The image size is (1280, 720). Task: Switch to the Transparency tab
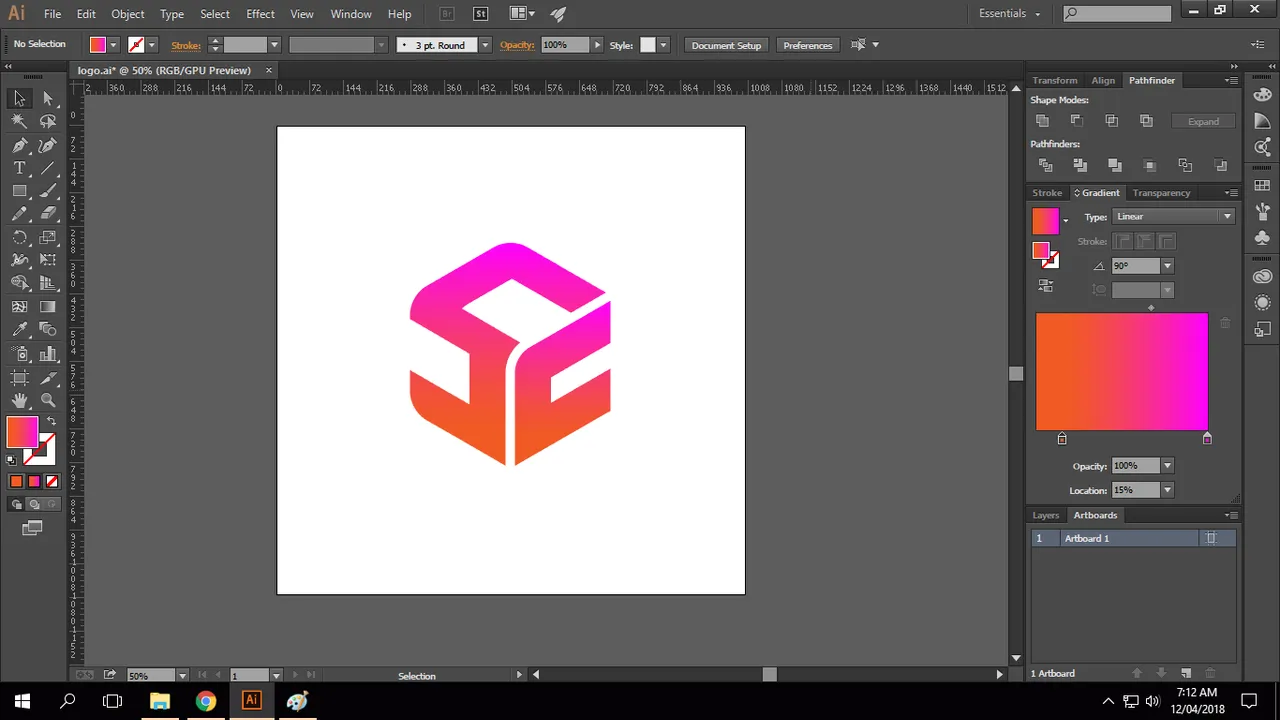[x=1161, y=193]
